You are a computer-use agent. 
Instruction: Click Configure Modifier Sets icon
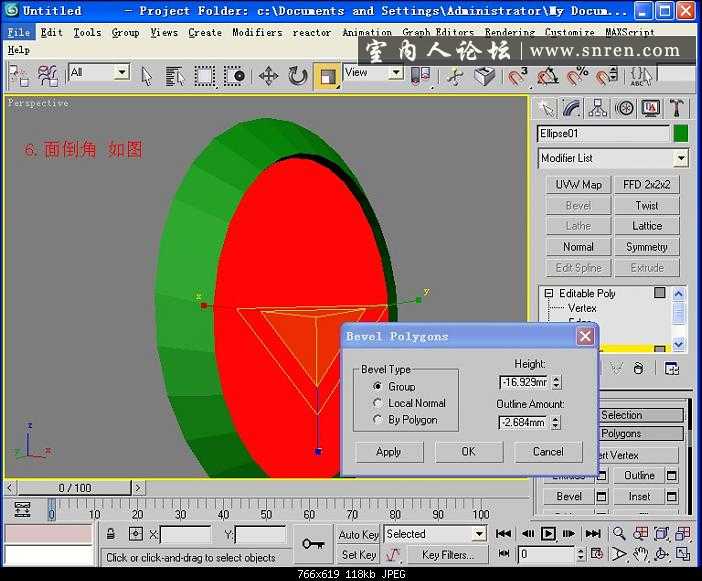[672, 369]
